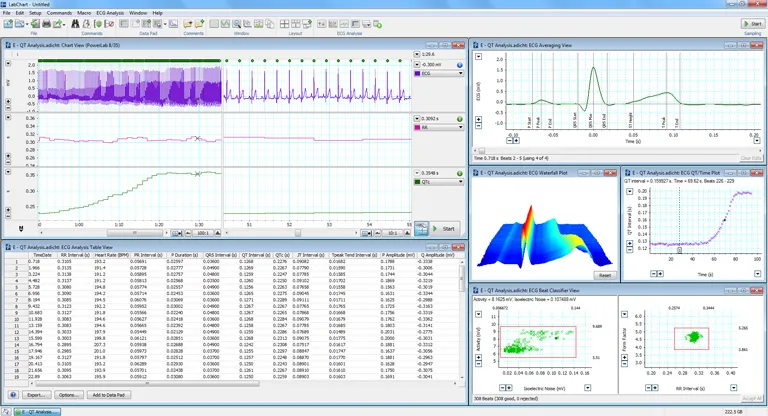
Task: Click the ECG Averaging View horizontal scrollbar thumb
Action: point(481,151)
